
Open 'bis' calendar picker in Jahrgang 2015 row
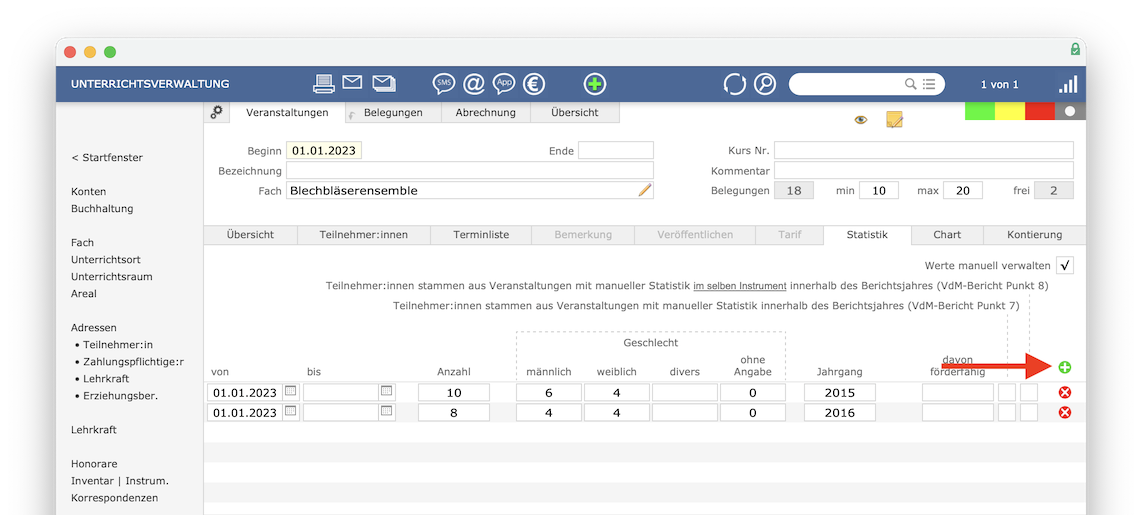tap(387, 391)
